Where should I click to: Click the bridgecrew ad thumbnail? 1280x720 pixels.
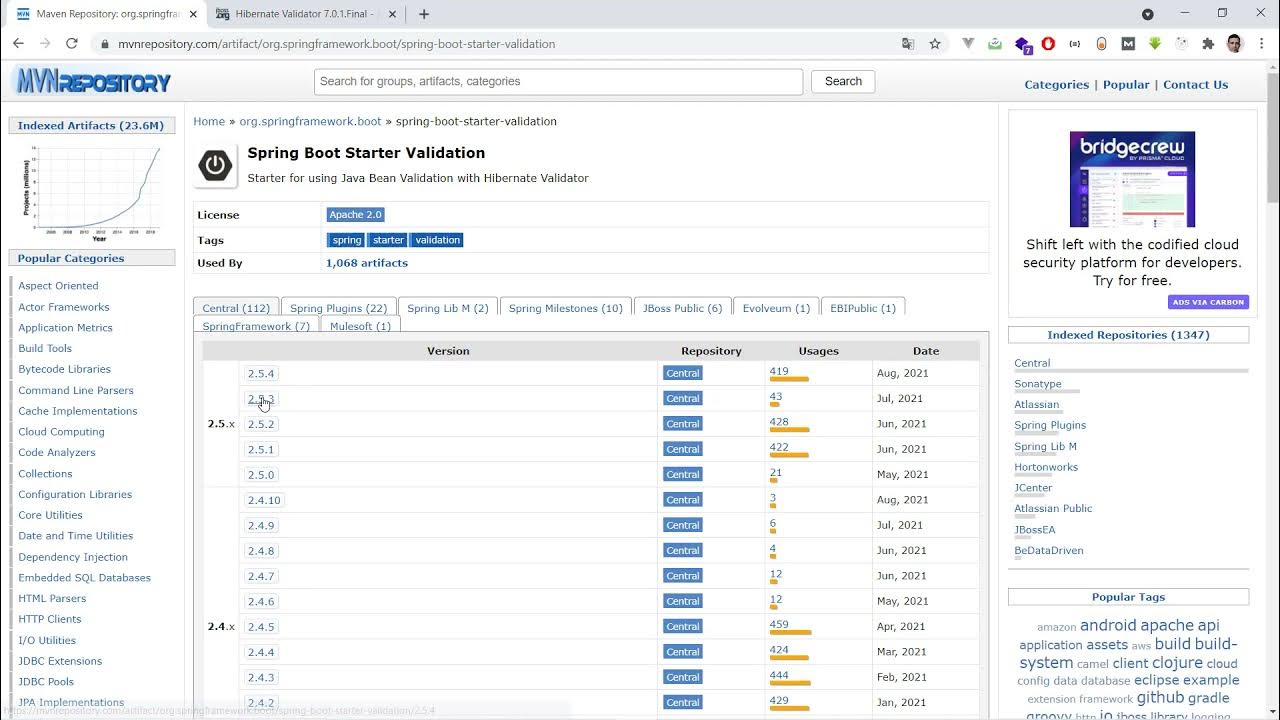tap(1132, 179)
